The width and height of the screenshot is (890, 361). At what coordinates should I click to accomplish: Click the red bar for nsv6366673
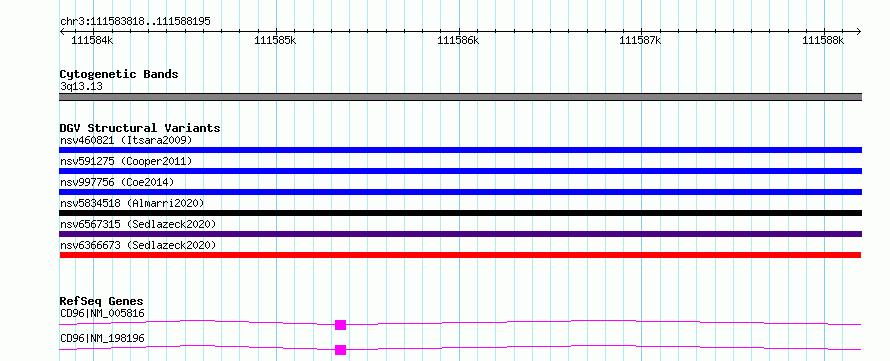point(460,255)
